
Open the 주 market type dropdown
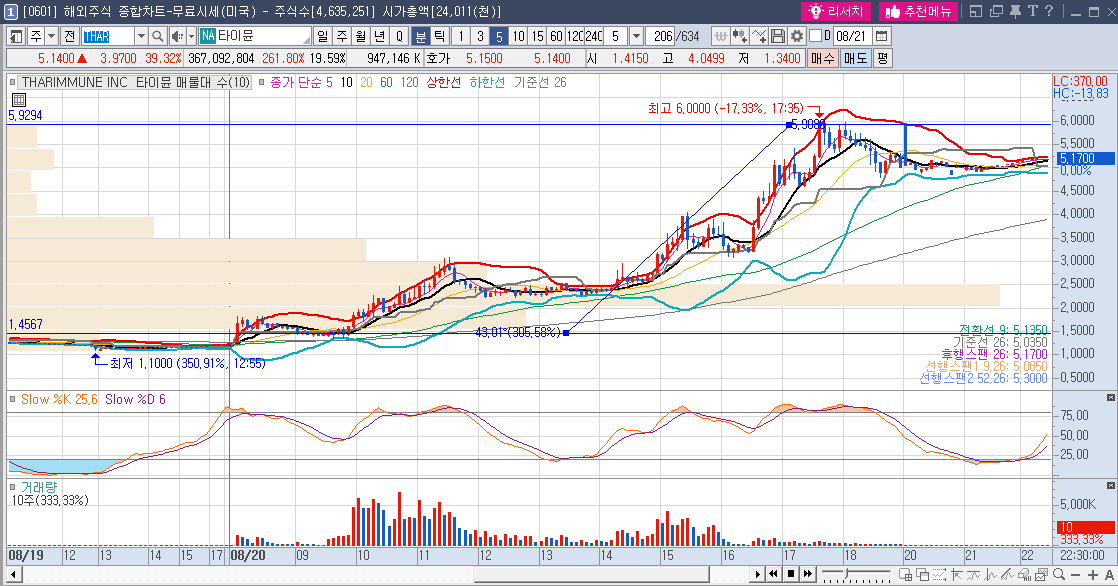point(51,36)
